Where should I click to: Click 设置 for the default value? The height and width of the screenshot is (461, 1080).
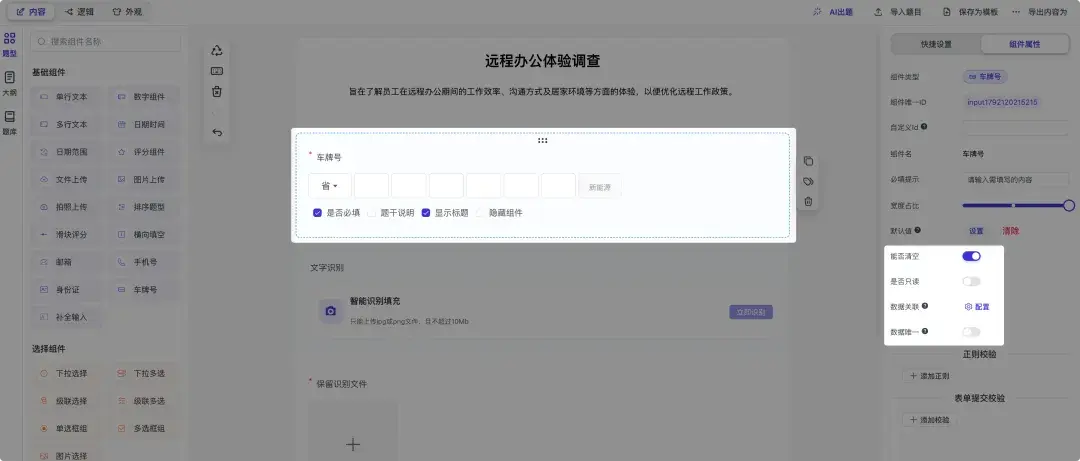pyautogui.click(x=976, y=231)
